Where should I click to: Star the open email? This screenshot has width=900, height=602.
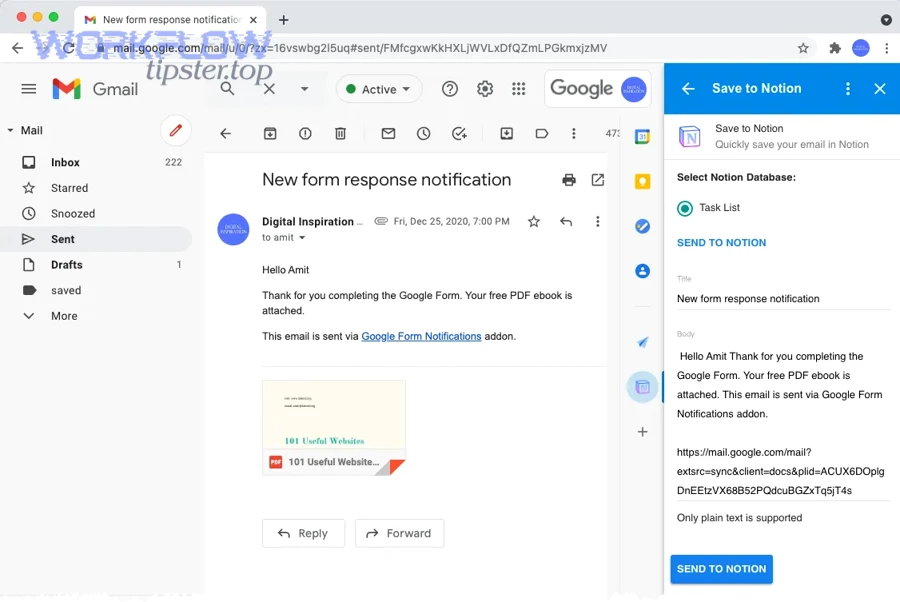pos(534,221)
